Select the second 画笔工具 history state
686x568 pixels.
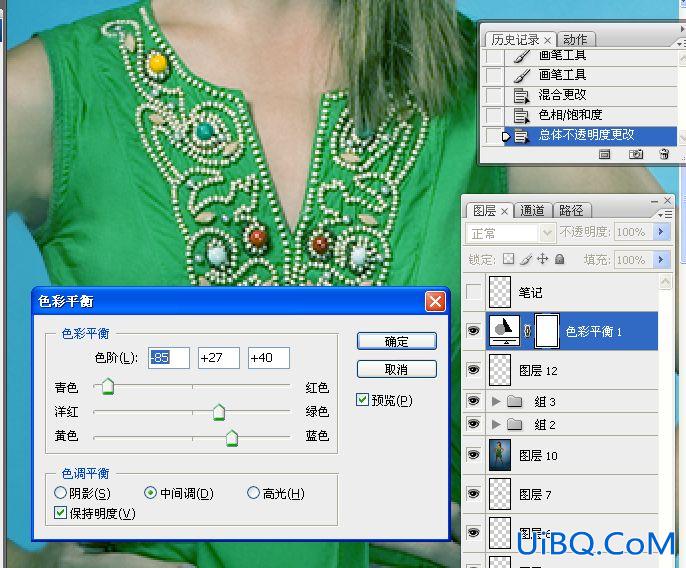(x=581, y=75)
